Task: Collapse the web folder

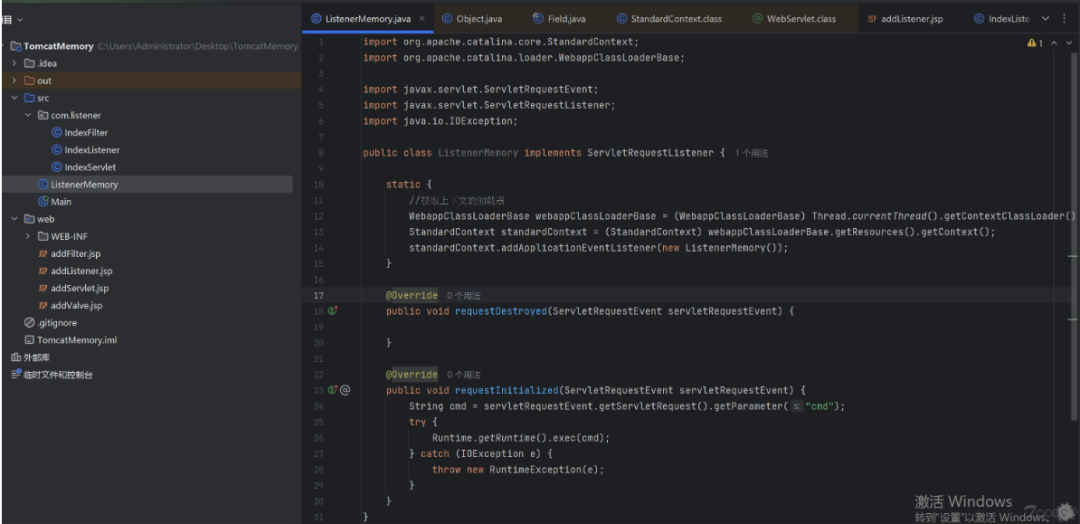Action: point(14,219)
